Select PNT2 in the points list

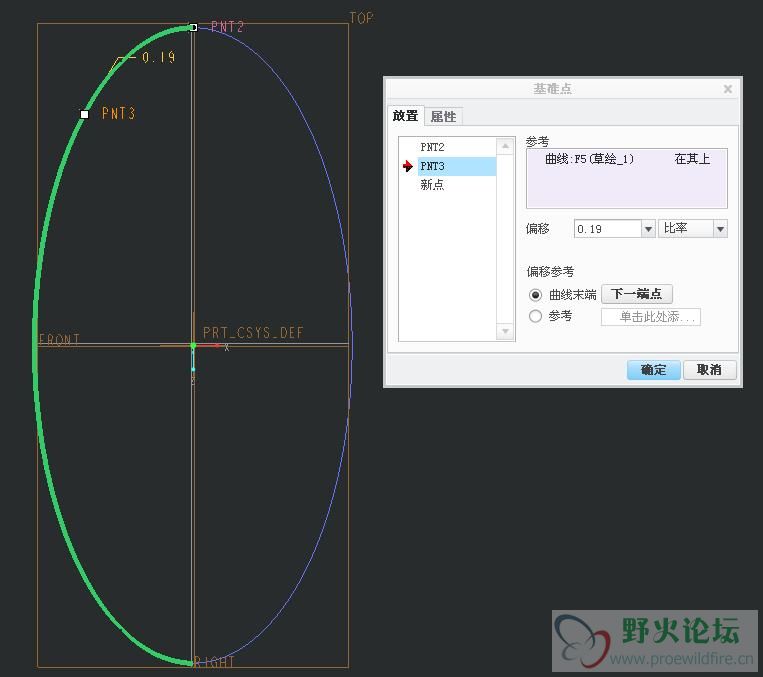pyautogui.click(x=432, y=147)
